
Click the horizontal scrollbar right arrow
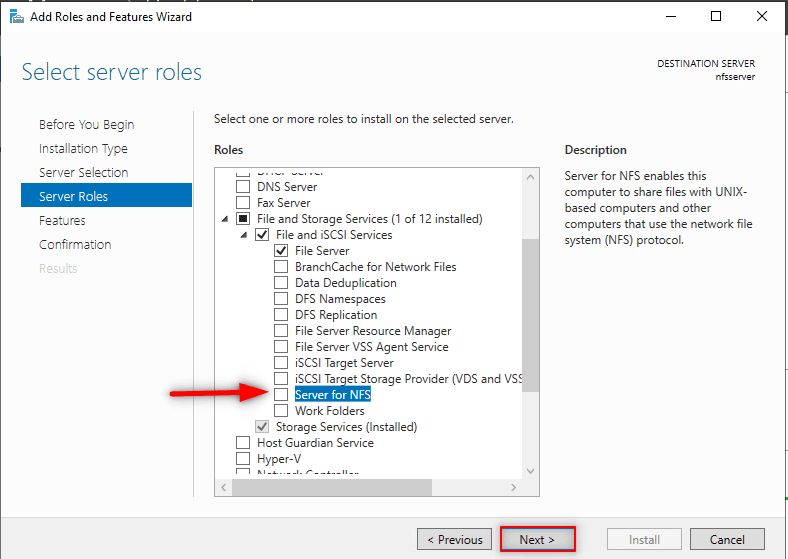click(513, 487)
